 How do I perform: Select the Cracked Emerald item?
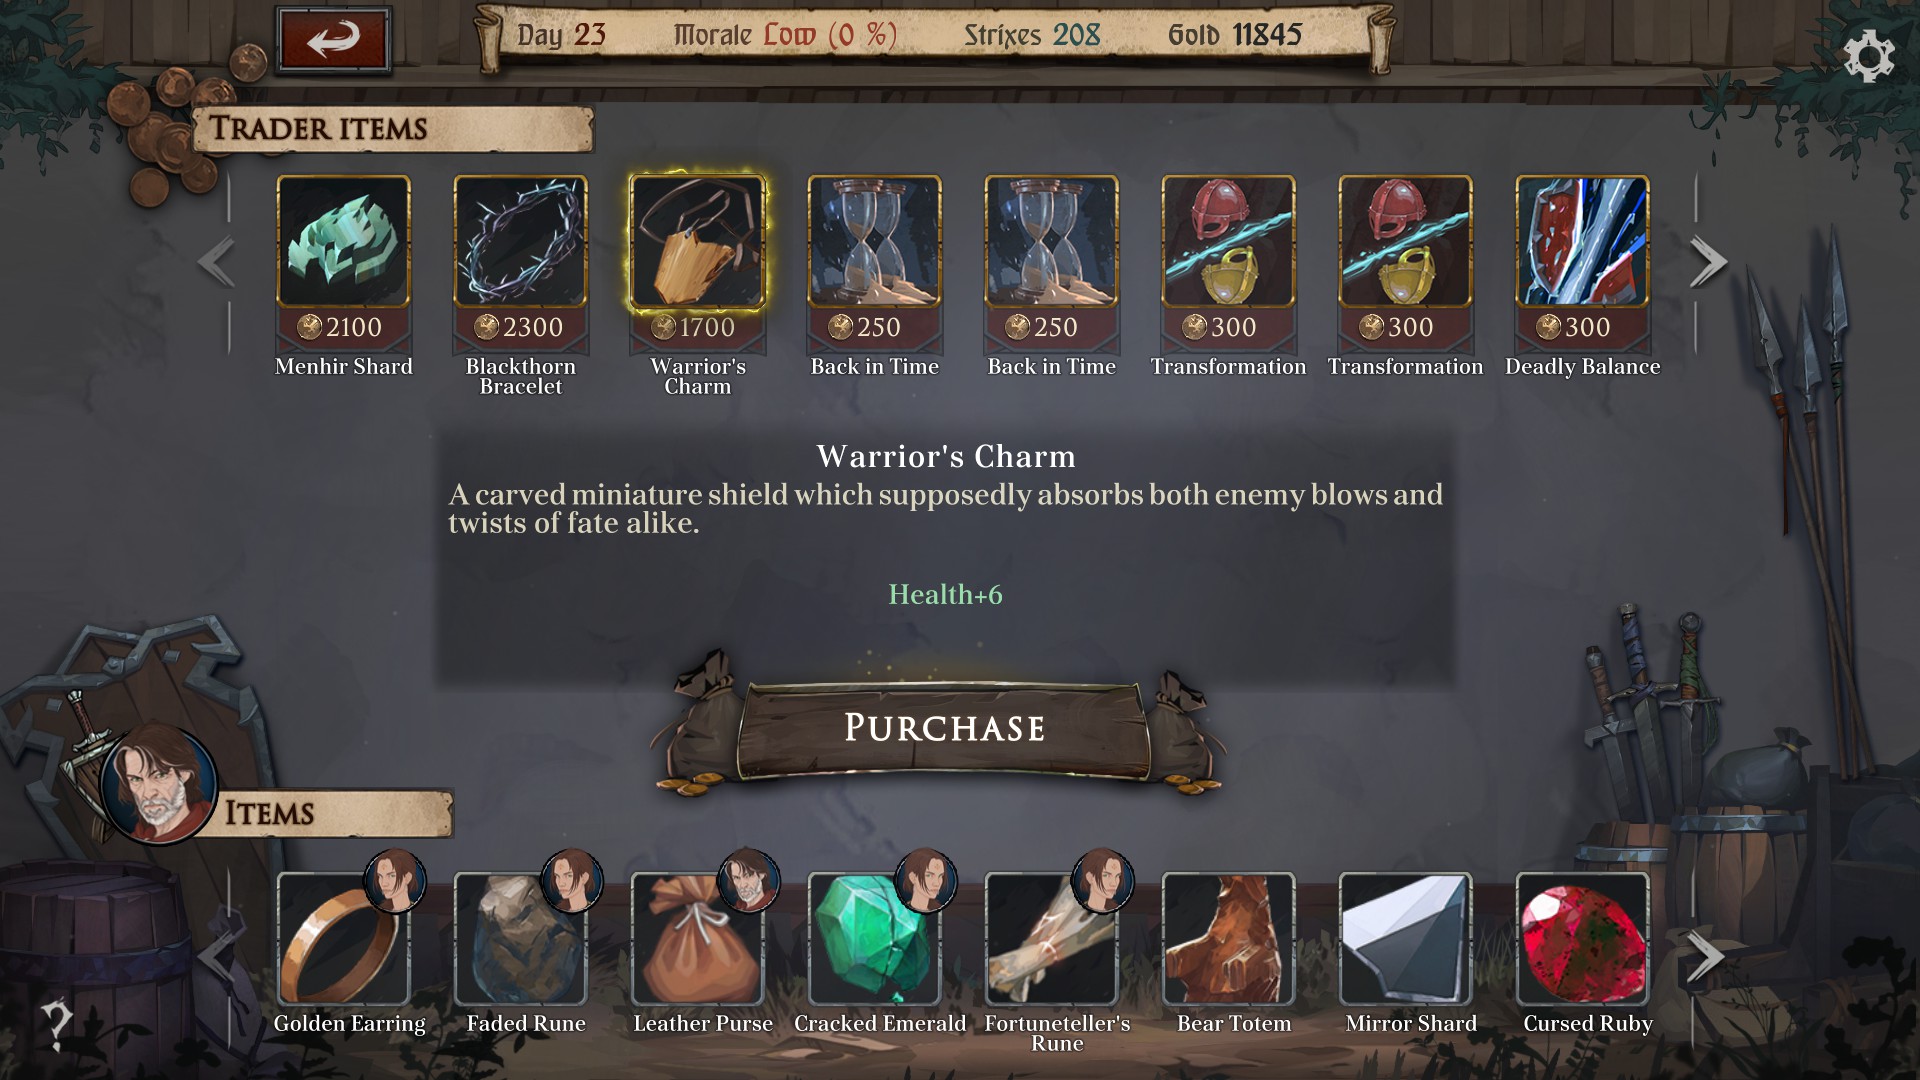pyautogui.click(x=874, y=938)
